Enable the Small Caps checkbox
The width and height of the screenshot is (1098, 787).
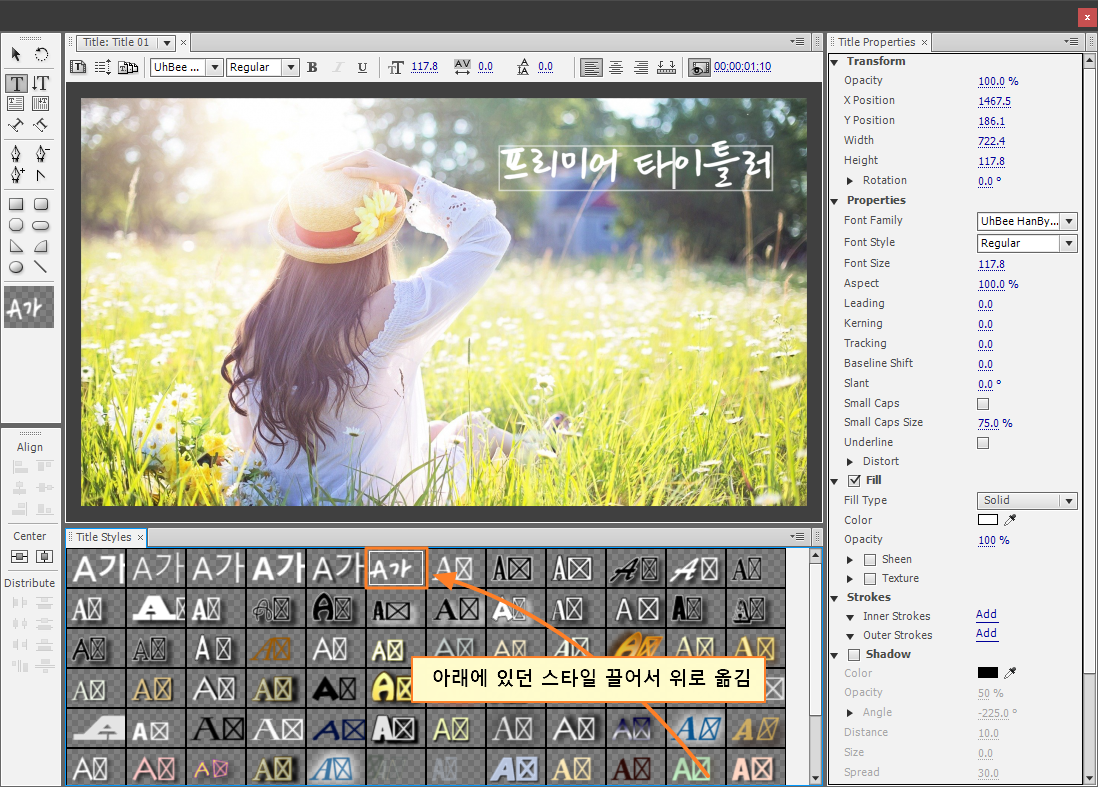983,404
